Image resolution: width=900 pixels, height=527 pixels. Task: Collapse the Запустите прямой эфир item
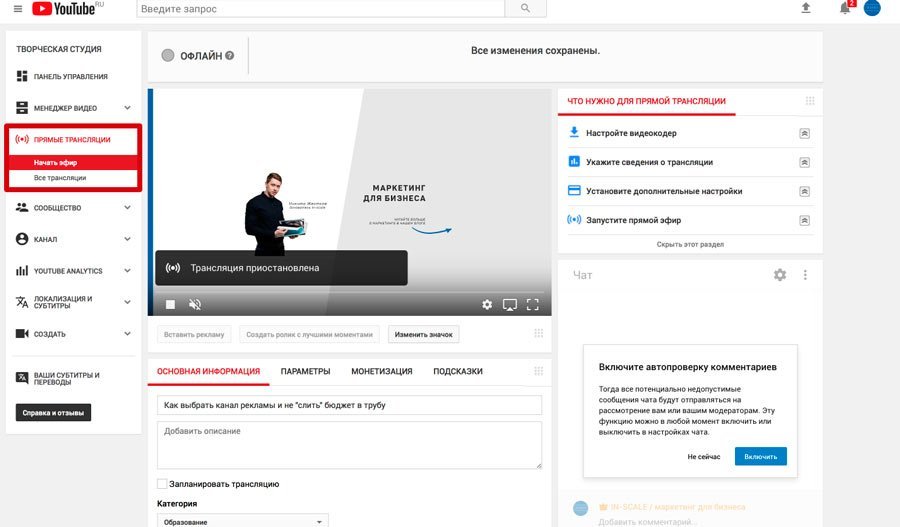[x=805, y=220]
